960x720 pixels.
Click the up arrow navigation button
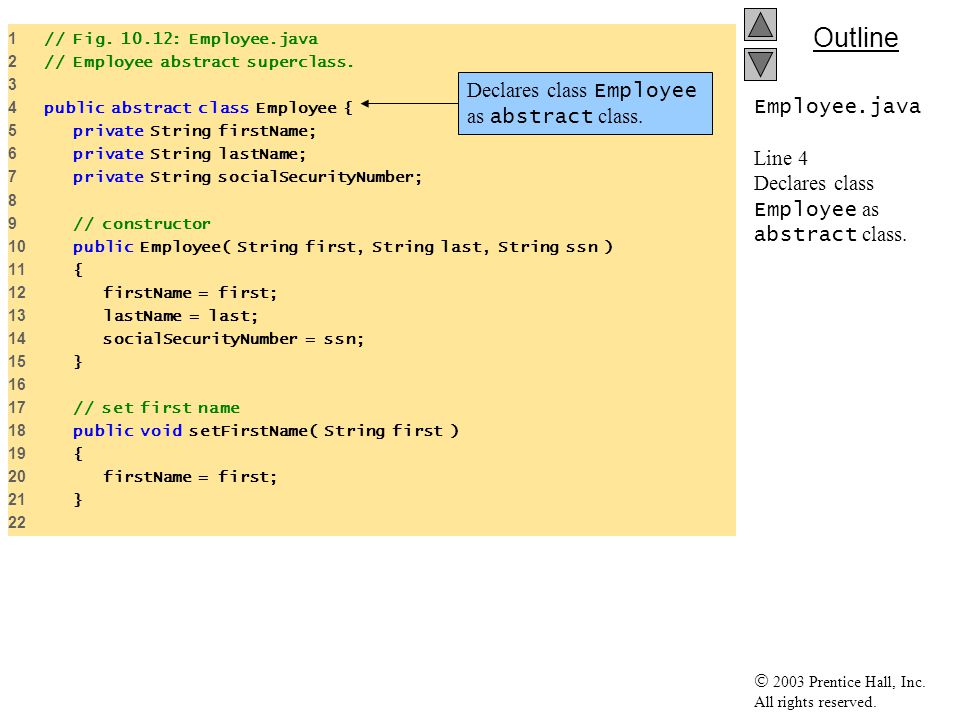tap(760, 24)
